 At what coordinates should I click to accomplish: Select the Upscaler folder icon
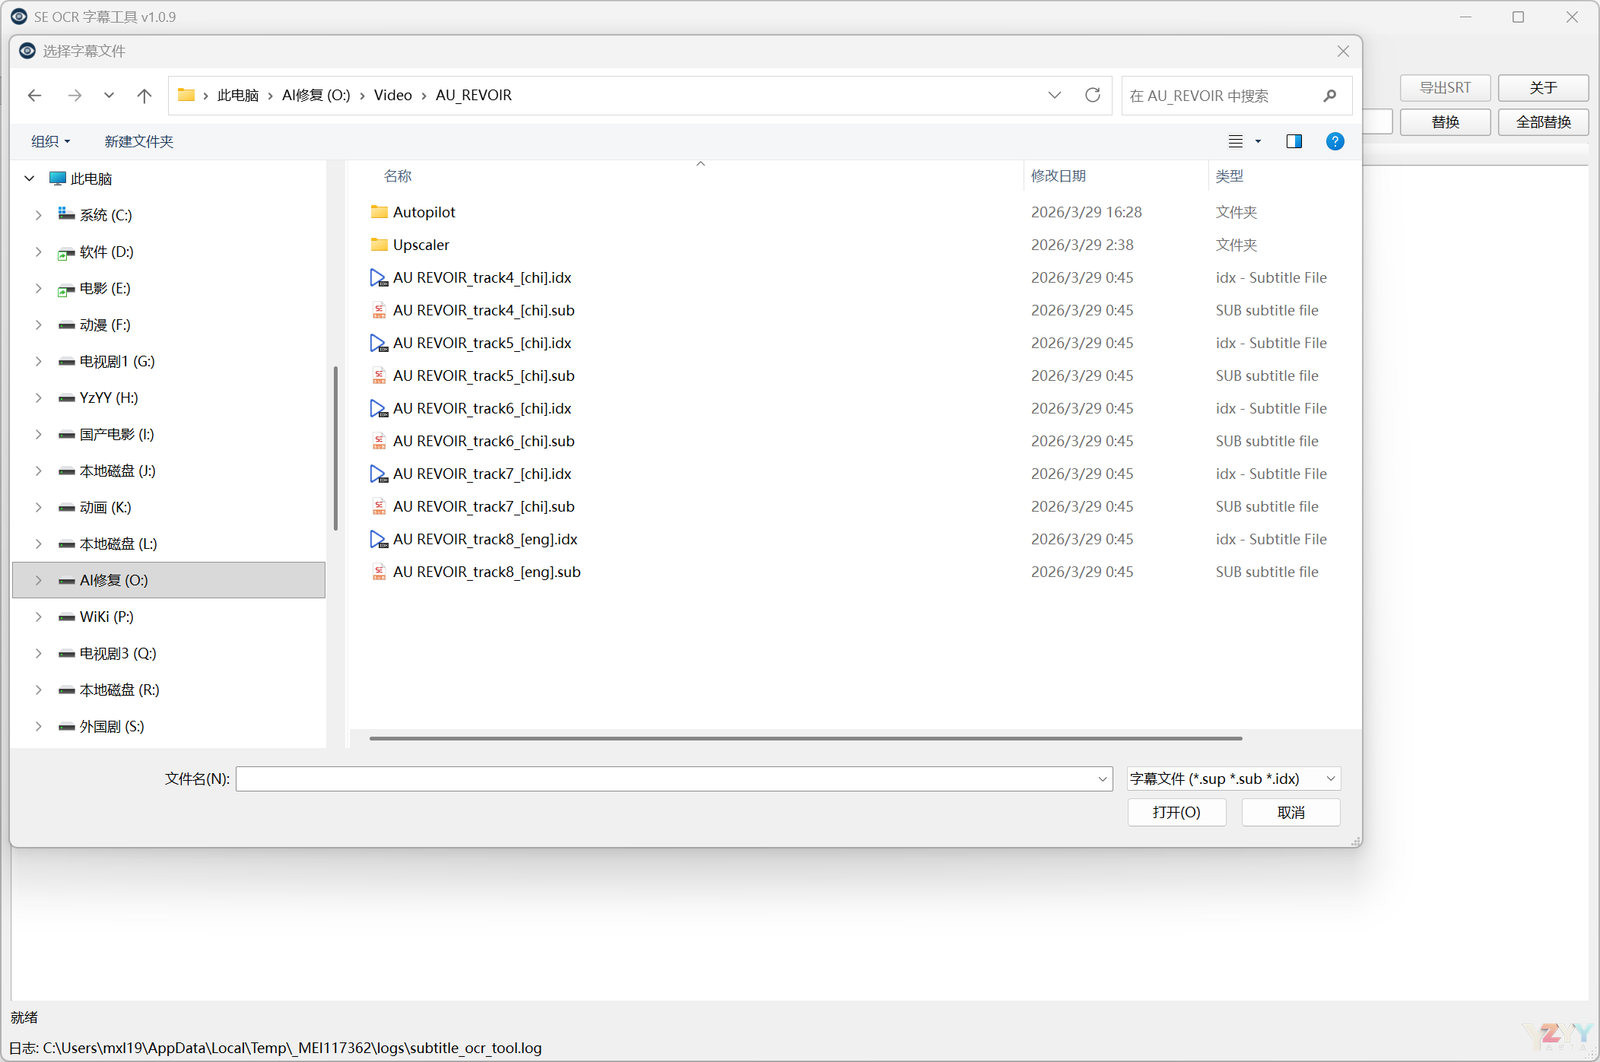(379, 245)
